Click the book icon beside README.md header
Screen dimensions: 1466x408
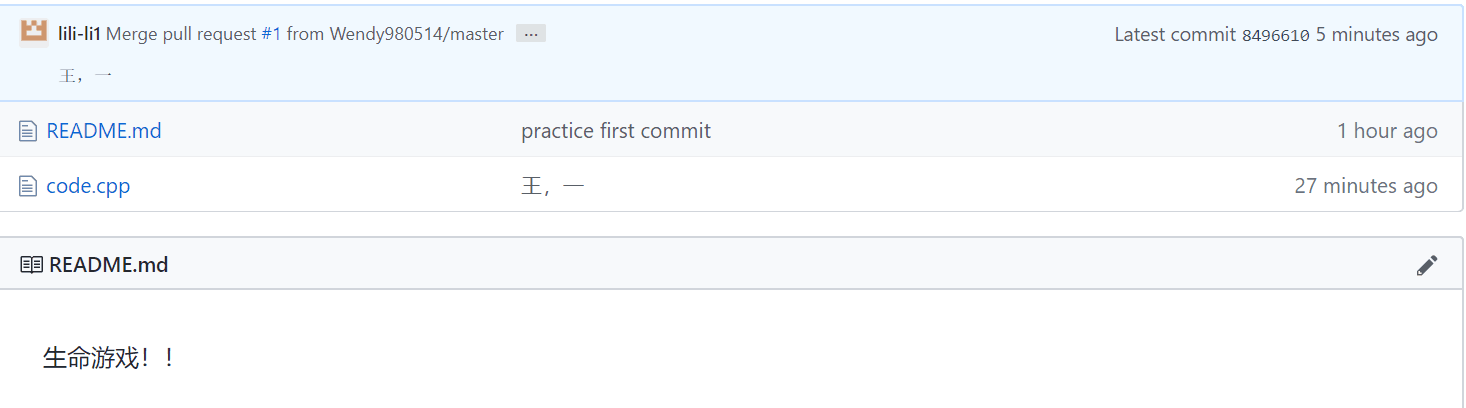pyautogui.click(x=32, y=265)
